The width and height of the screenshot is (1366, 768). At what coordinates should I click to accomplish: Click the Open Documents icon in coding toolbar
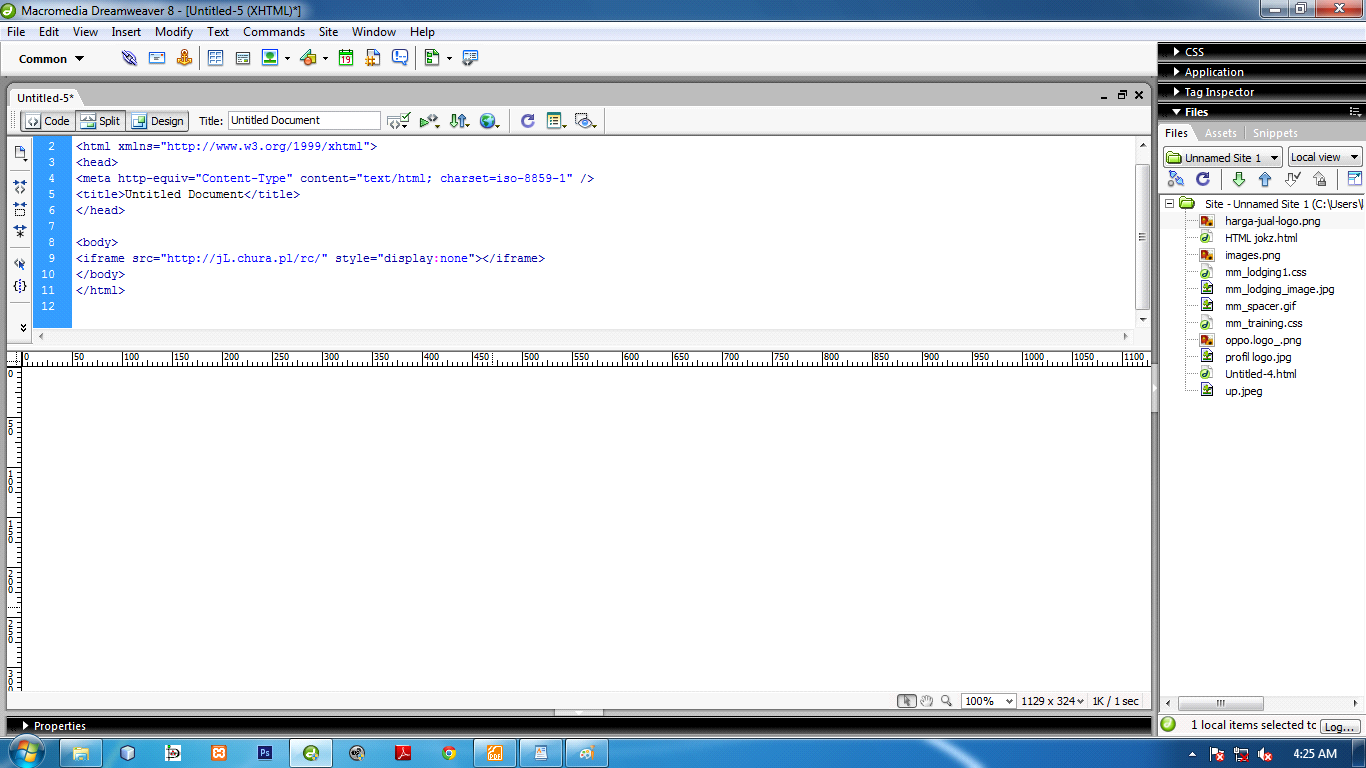(20, 153)
